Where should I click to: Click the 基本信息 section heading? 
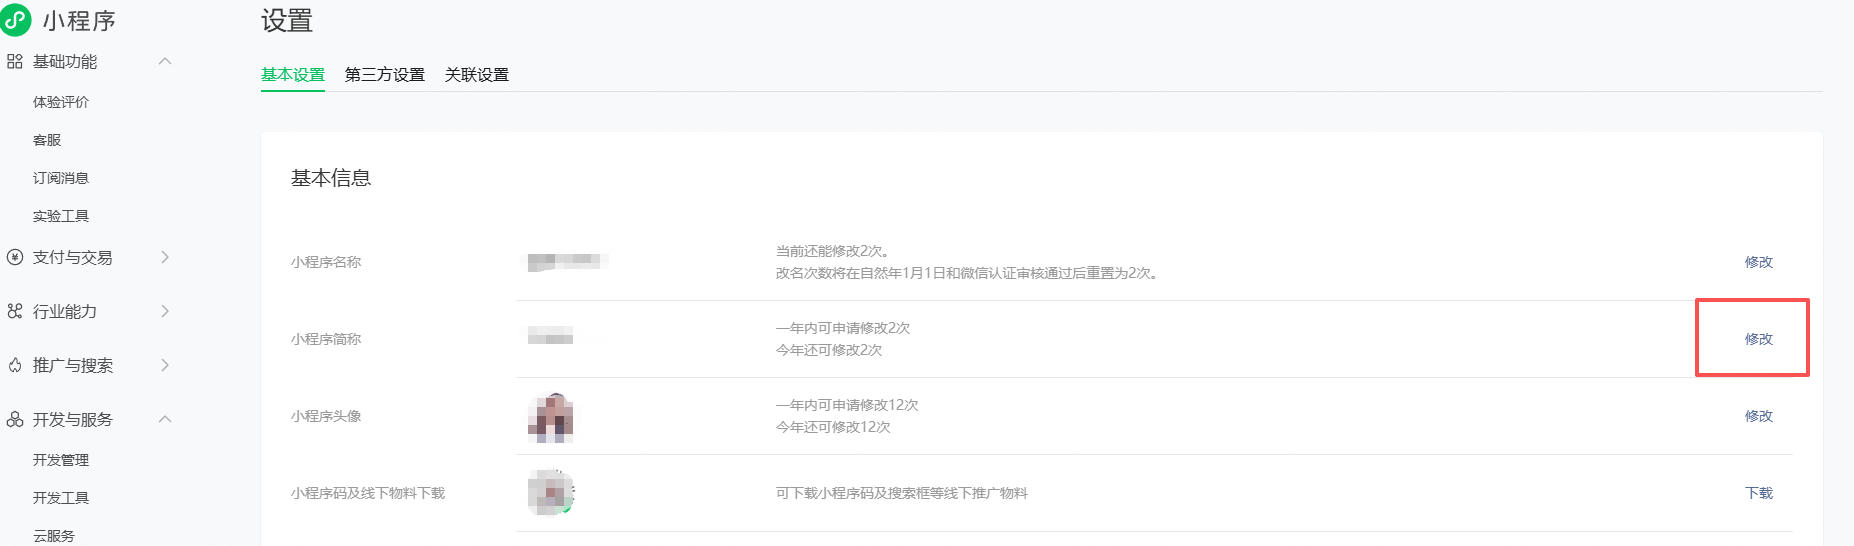click(x=331, y=178)
